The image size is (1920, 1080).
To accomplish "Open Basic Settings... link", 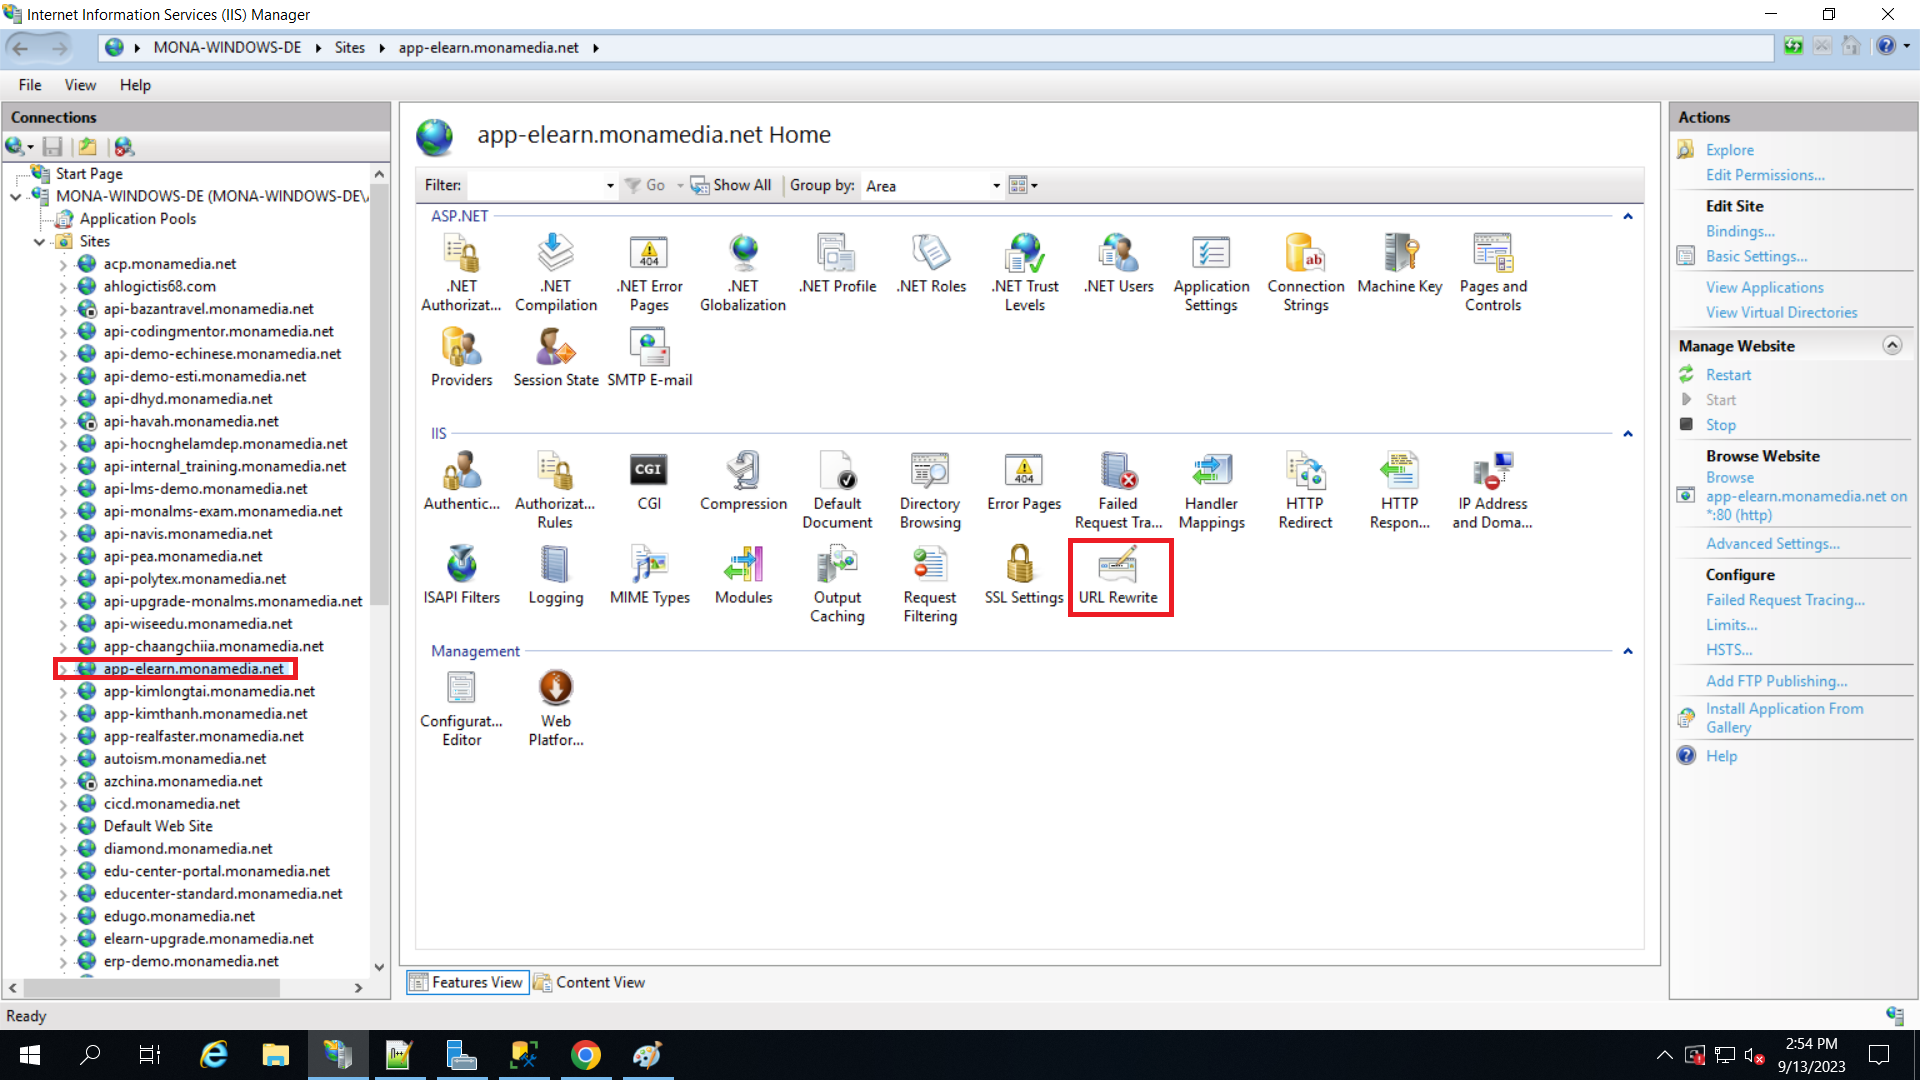I will click(1756, 256).
